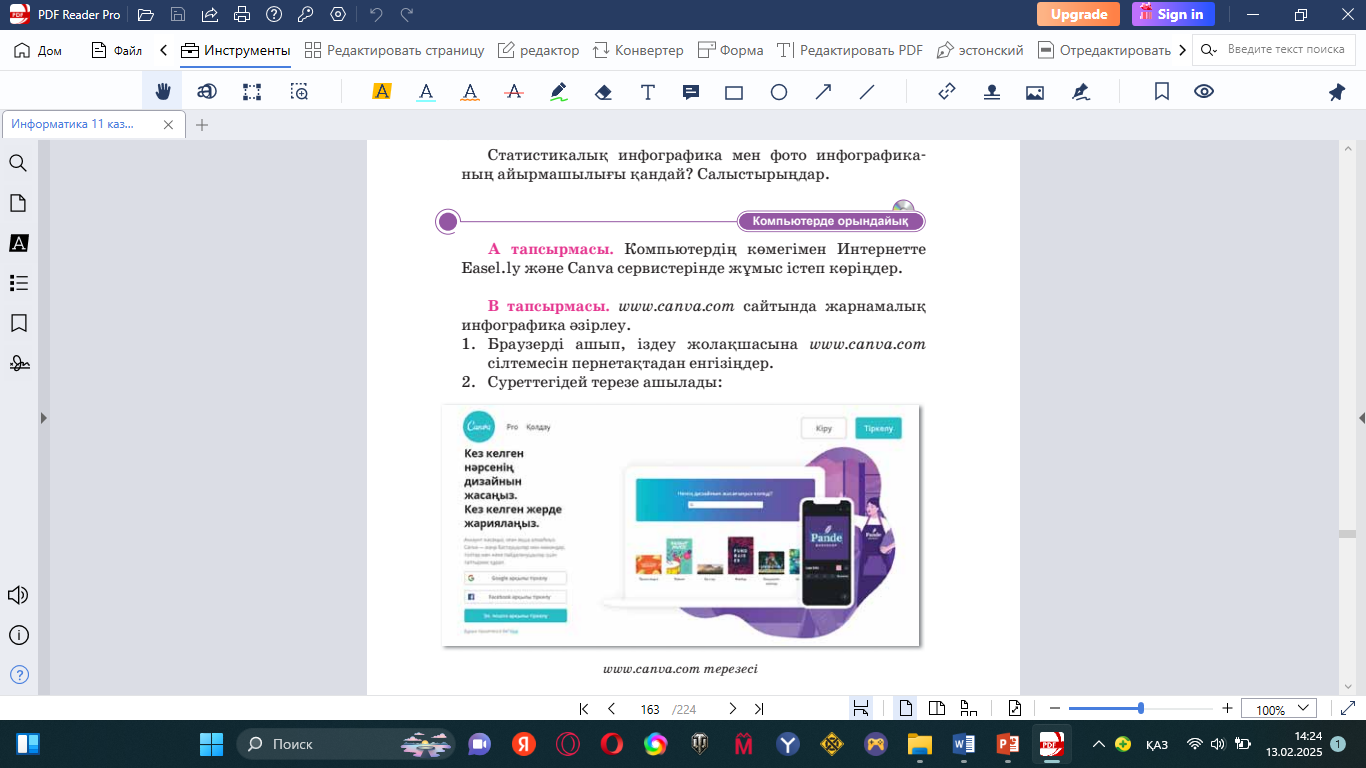Viewport: 1366px width, 768px height.
Task: Expand the left side panel arrow
Action: (43, 418)
